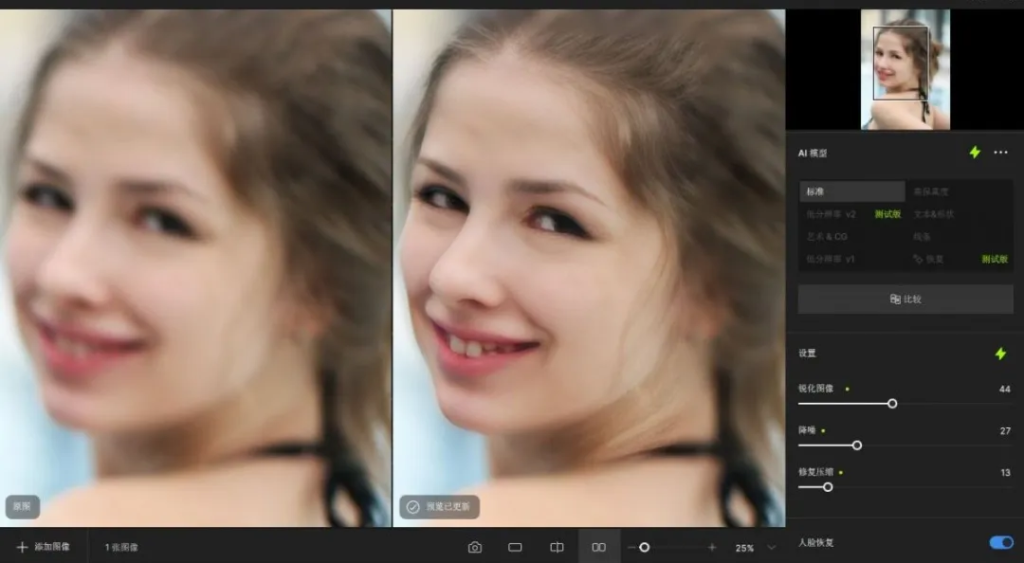
Task: Select the 恢复 beta AI model
Action: [960, 259]
